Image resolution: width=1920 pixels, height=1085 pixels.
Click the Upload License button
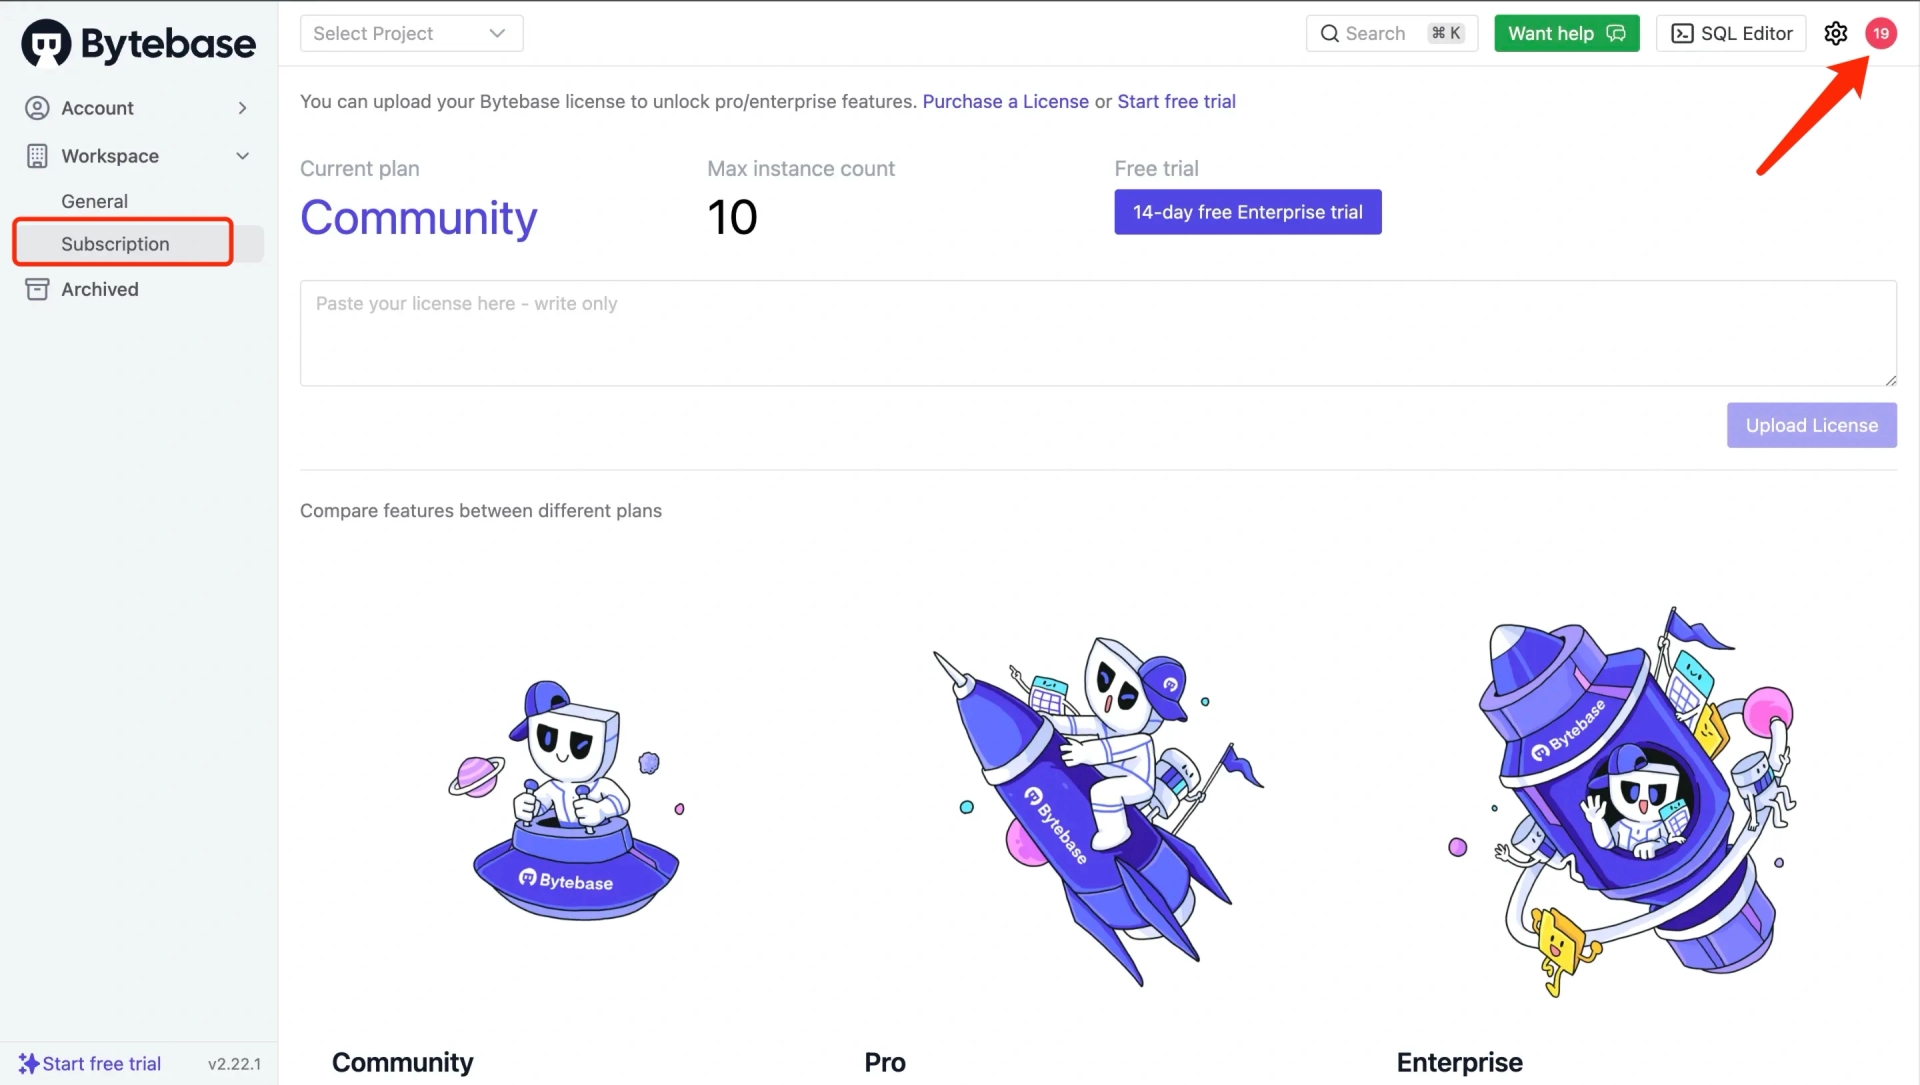(x=1811, y=425)
